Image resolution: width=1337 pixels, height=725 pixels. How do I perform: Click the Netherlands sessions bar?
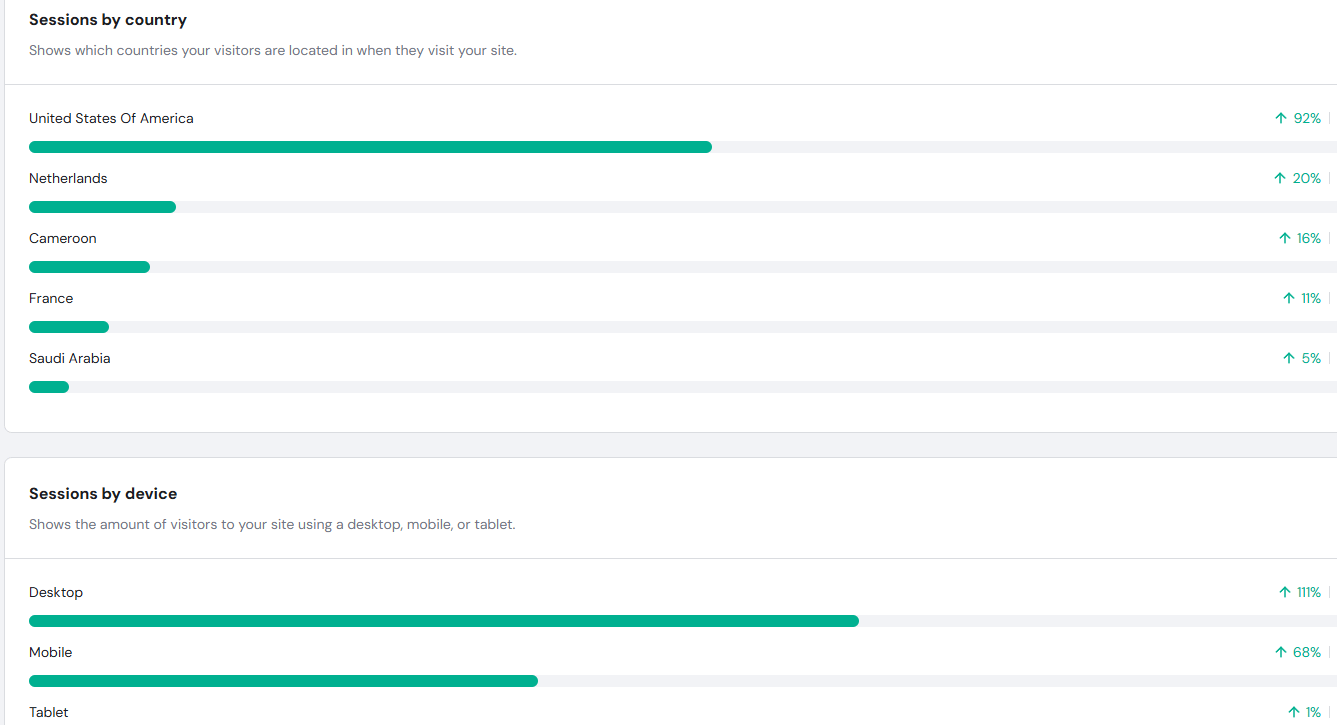click(x=683, y=207)
